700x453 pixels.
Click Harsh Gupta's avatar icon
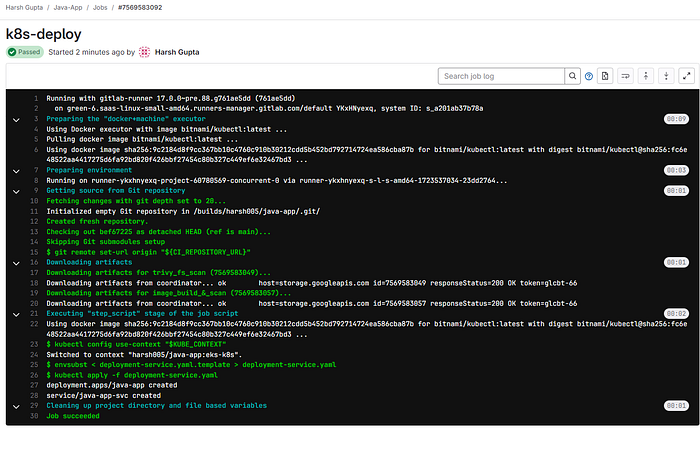(144, 52)
